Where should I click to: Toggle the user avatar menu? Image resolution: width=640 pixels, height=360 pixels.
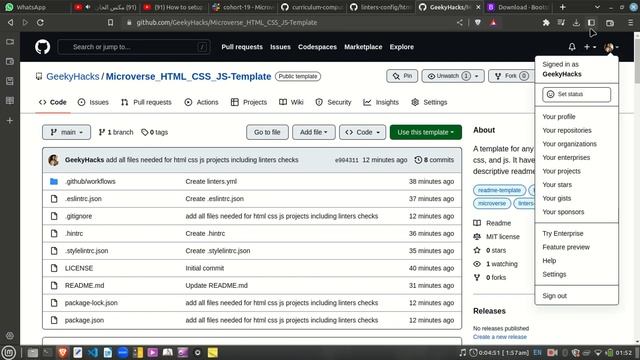611,47
